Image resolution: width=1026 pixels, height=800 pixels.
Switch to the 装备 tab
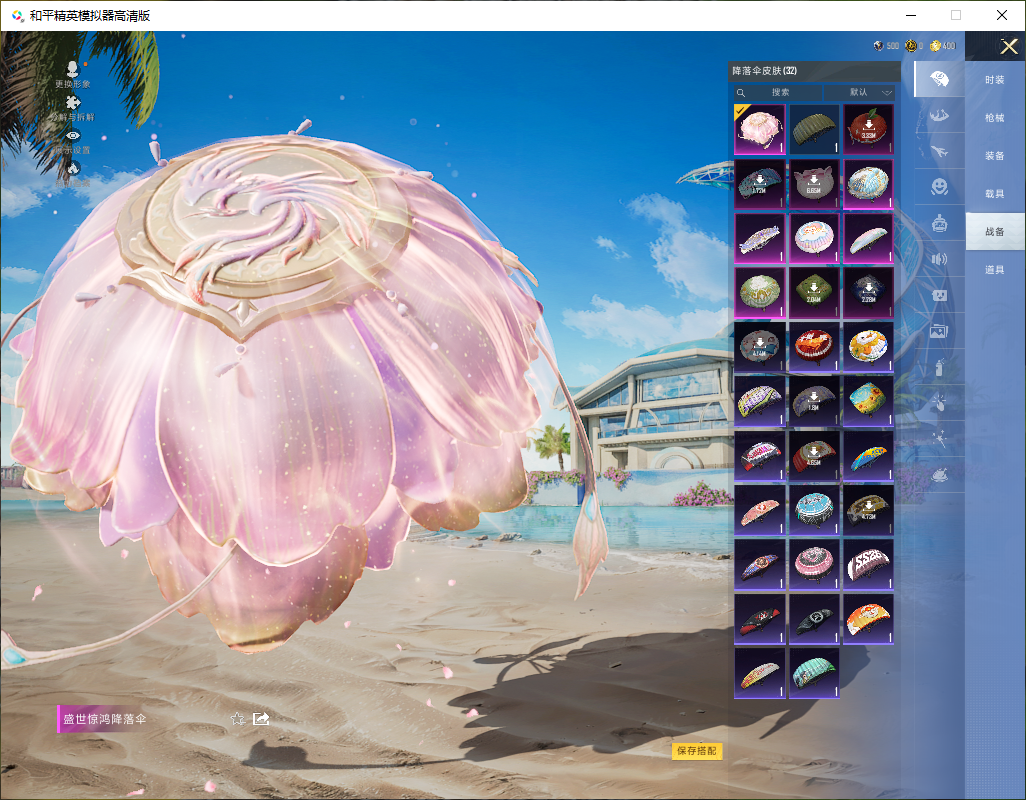(x=995, y=156)
